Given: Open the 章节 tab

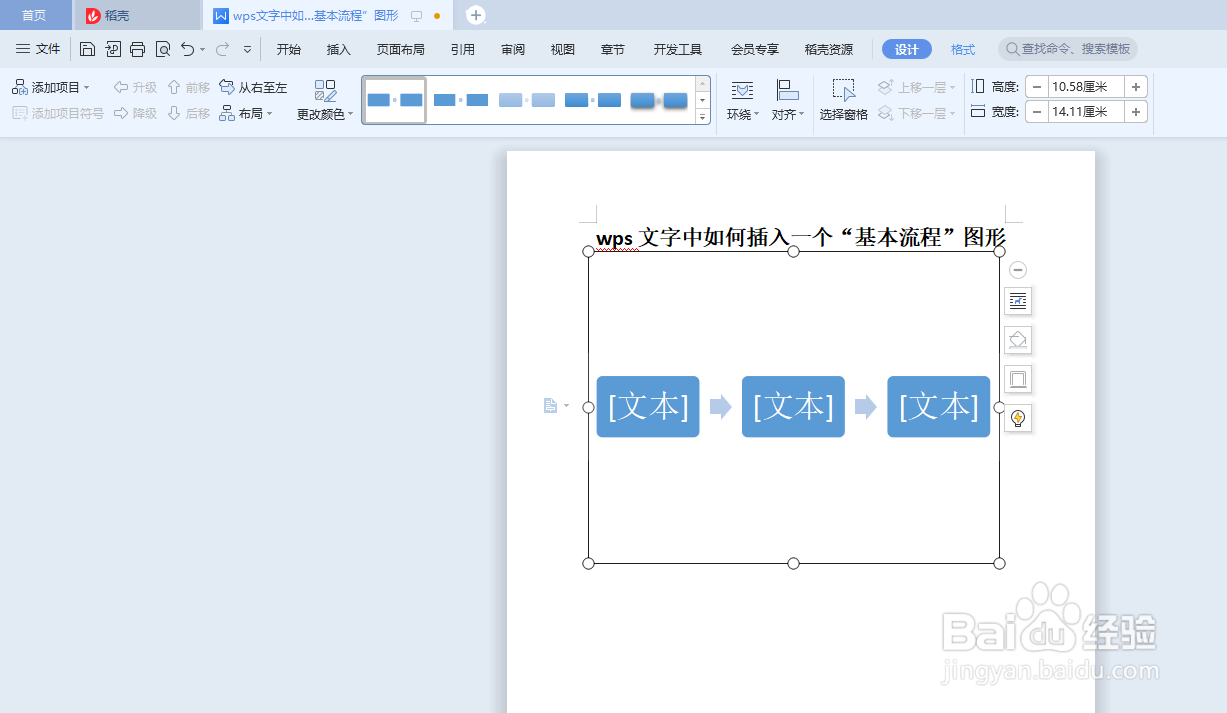Looking at the screenshot, I should 613,49.
